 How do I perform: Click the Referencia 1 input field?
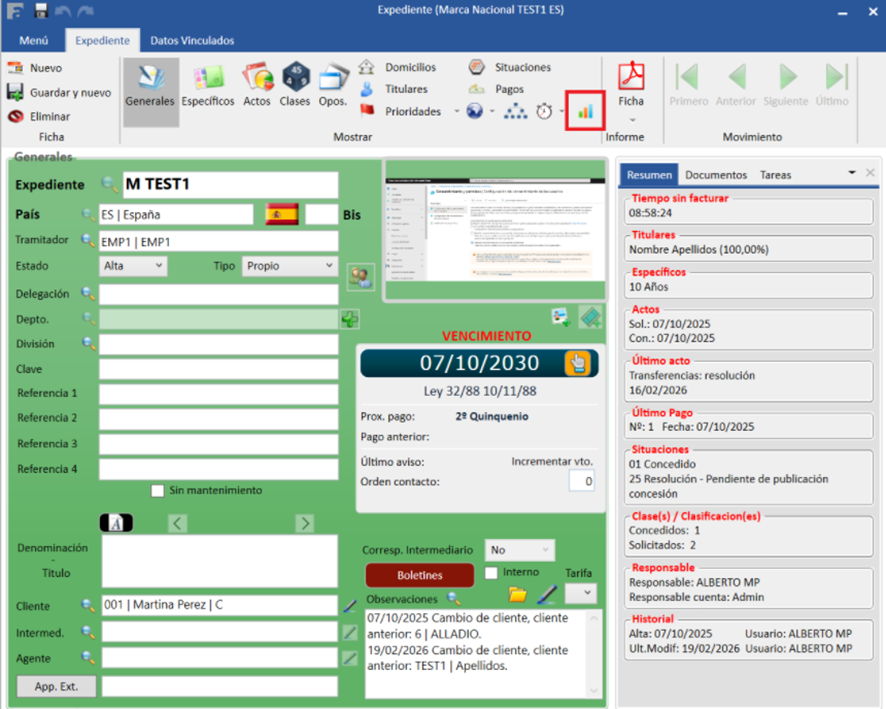coord(218,394)
